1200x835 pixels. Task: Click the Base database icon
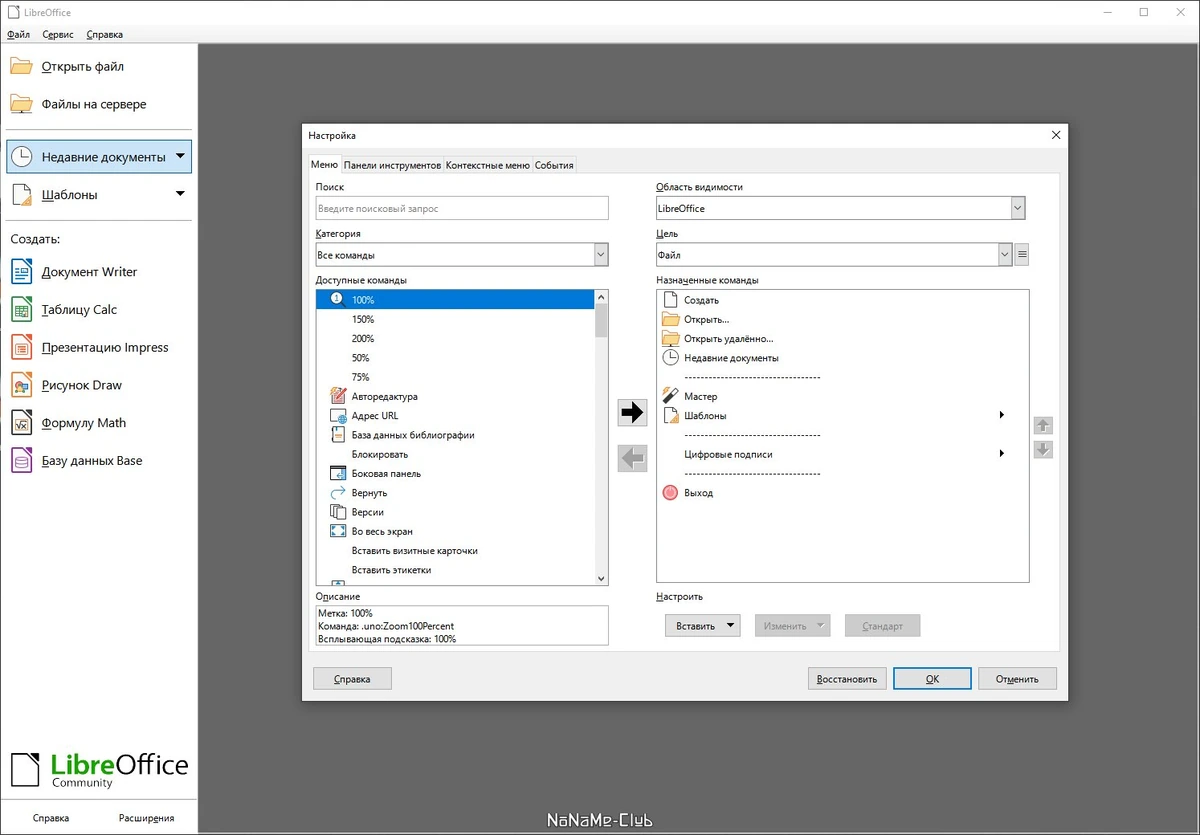(x=22, y=461)
